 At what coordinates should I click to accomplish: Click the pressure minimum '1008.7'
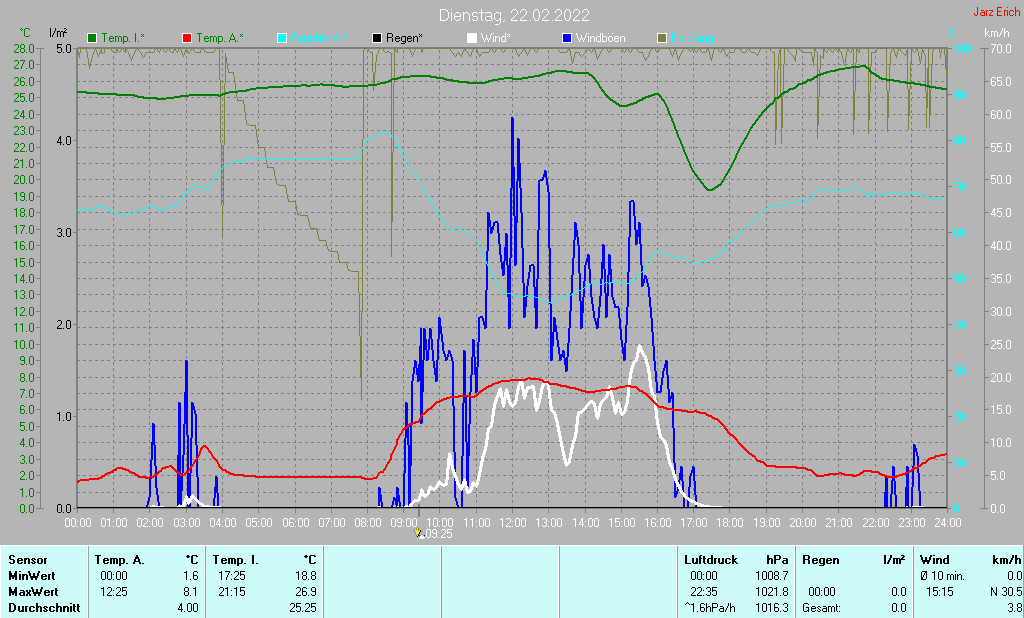tap(771, 576)
